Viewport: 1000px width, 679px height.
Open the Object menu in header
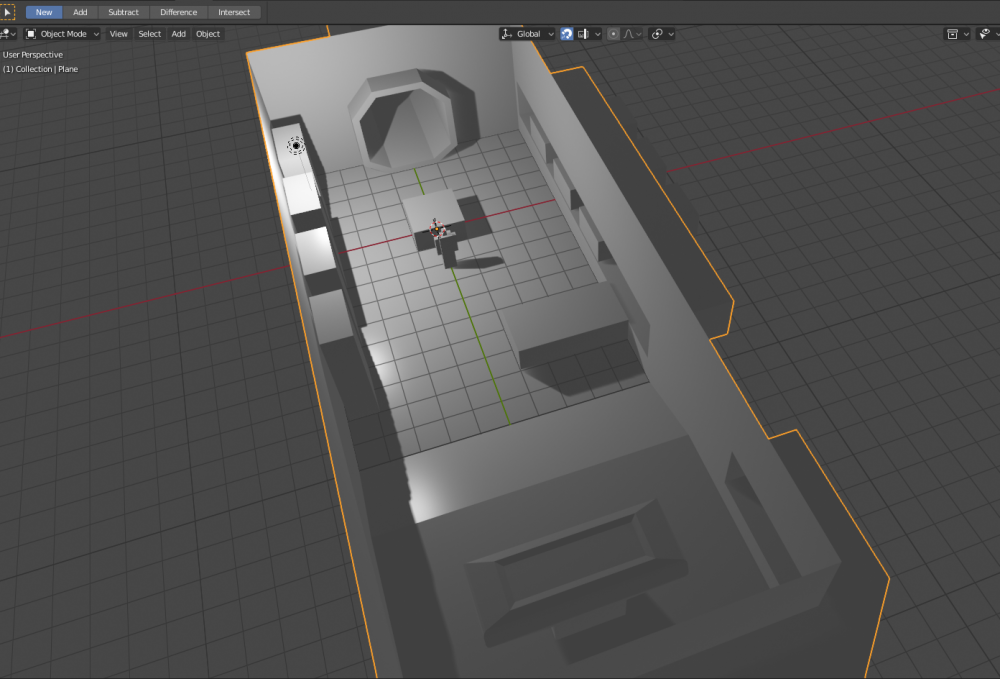point(208,34)
